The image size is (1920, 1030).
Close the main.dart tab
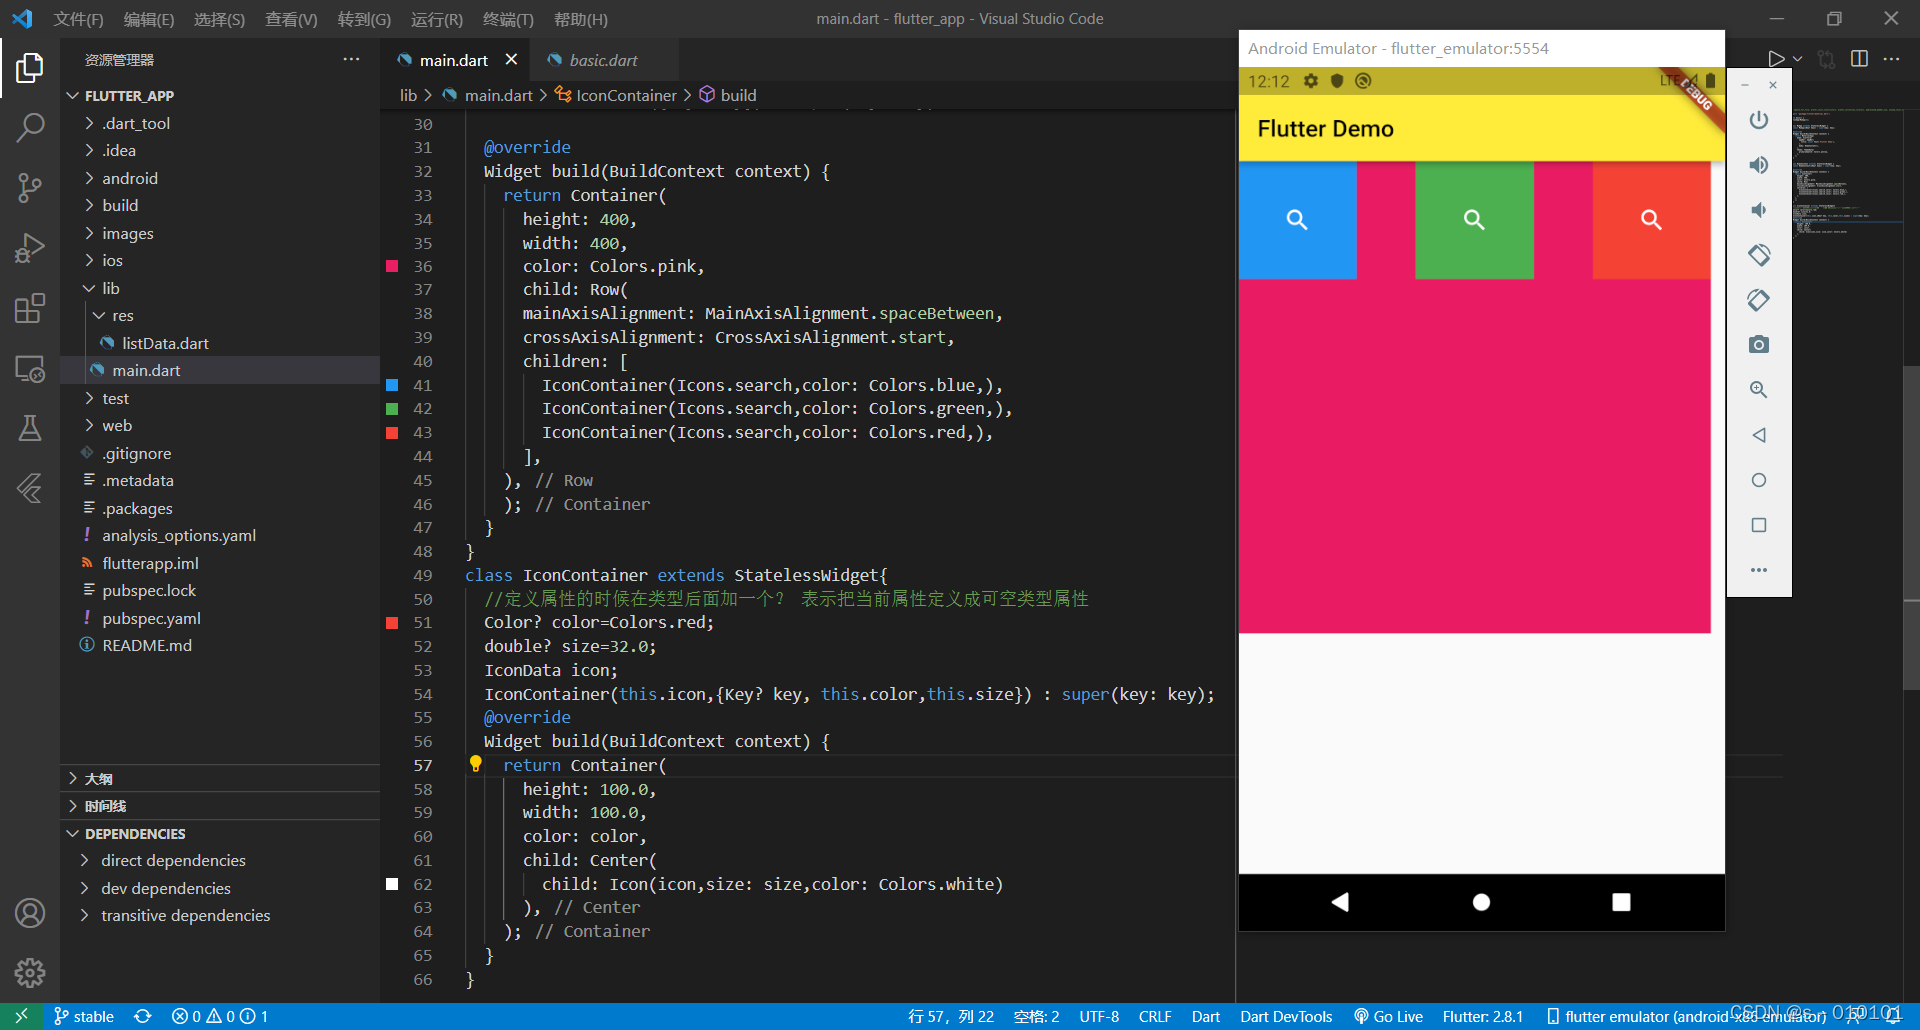(x=511, y=59)
